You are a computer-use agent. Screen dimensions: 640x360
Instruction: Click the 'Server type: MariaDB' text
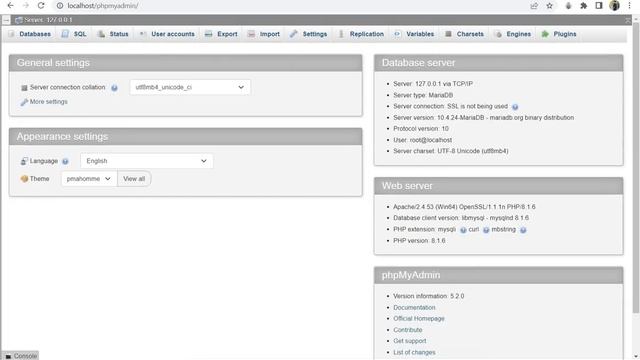pos(423,95)
